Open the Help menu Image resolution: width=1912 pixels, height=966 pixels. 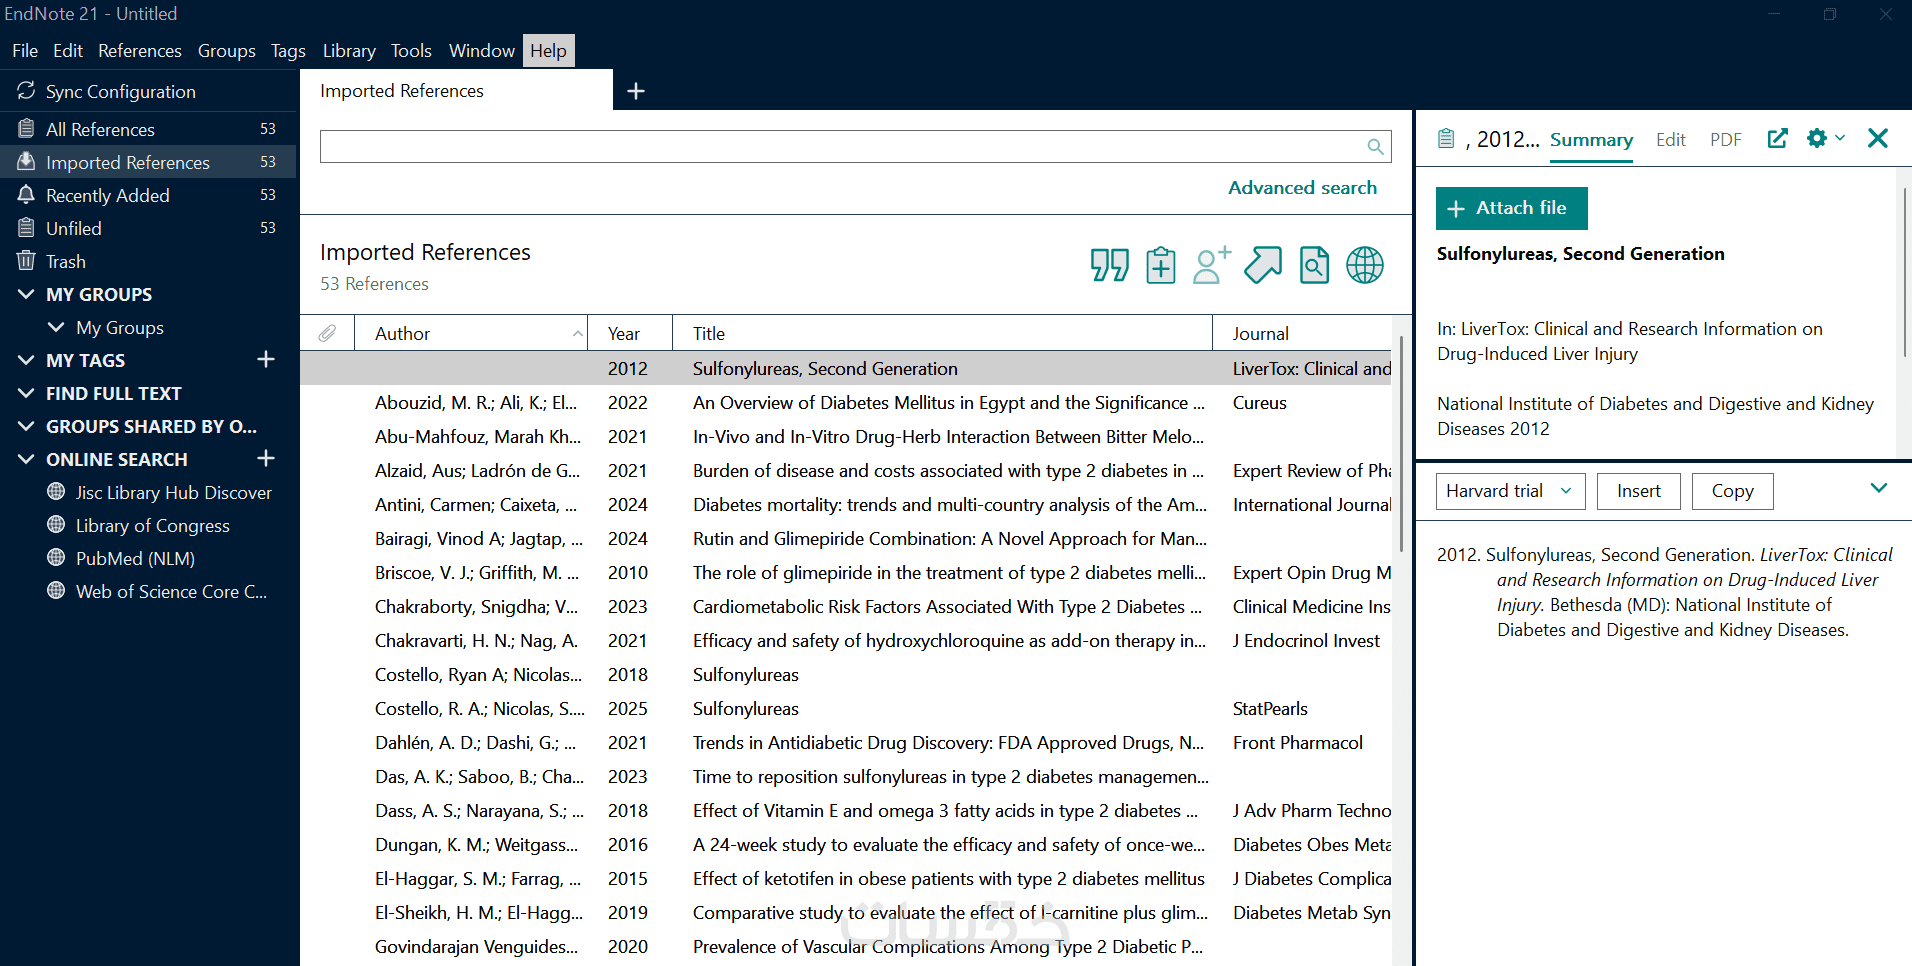(548, 51)
